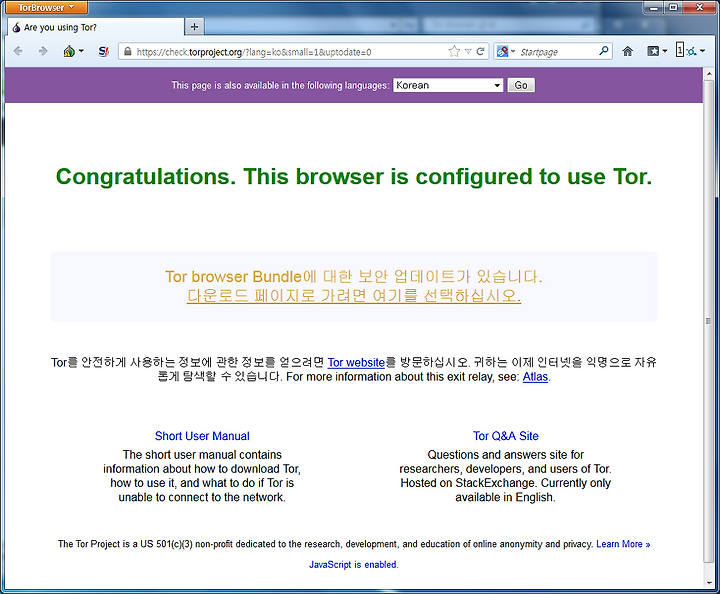Open the TorBrowser application menu
The width and height of the screenshot is (720, 594).
[x=45, y=7]
